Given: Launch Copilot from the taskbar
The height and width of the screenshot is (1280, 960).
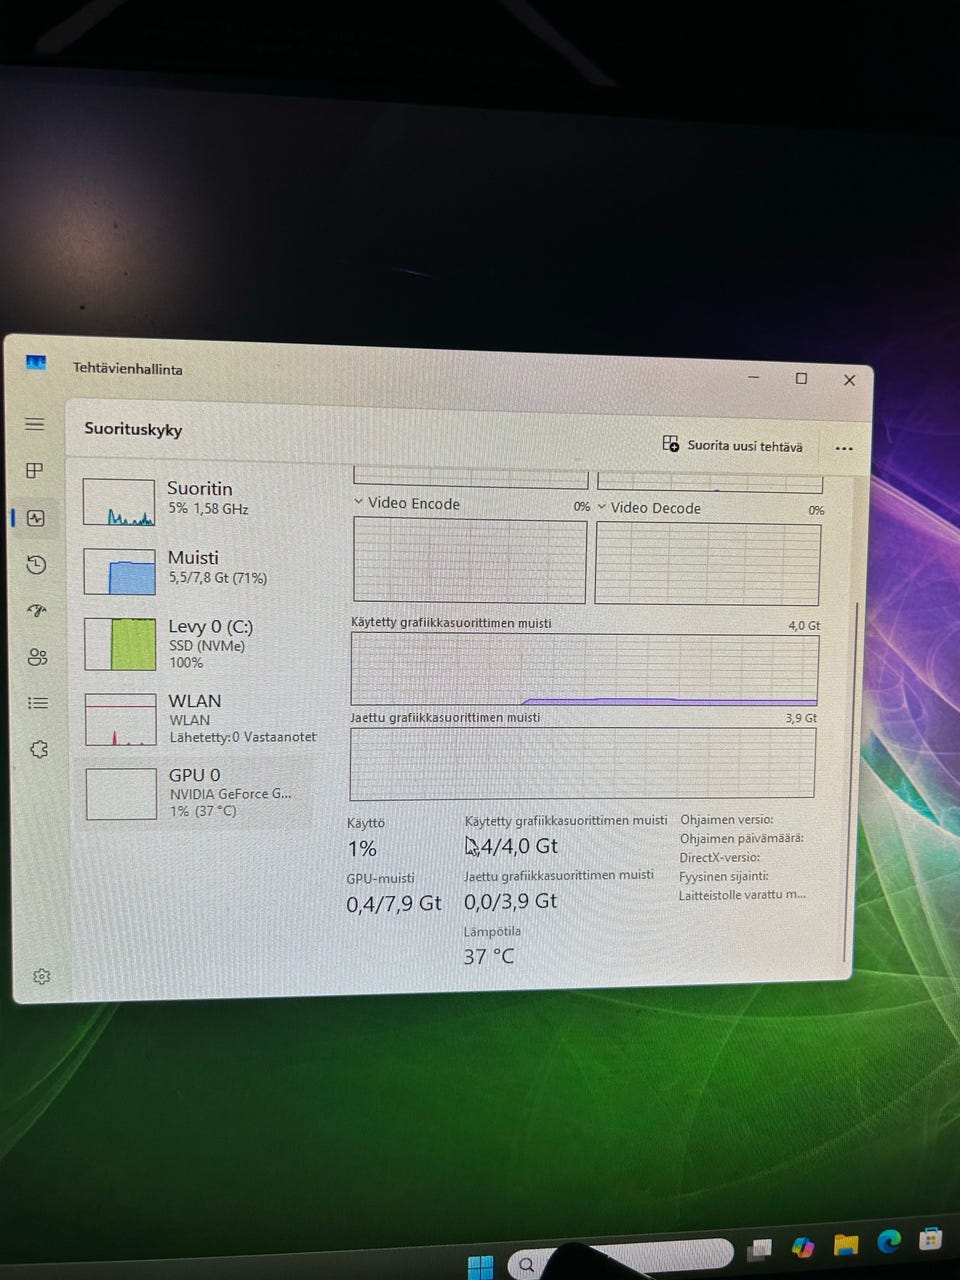Looking at the screenshot, I should pos(803,1246).
